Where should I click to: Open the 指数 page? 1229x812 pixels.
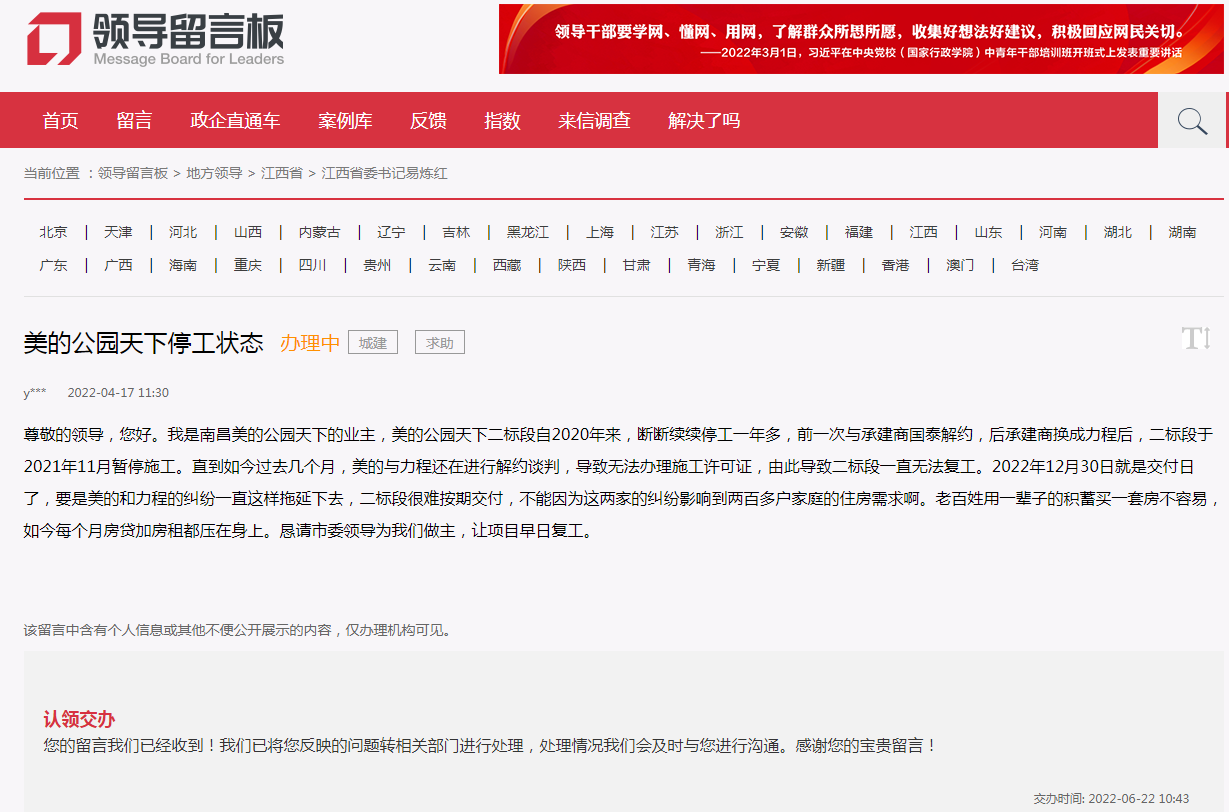click(x=502, y=121)
